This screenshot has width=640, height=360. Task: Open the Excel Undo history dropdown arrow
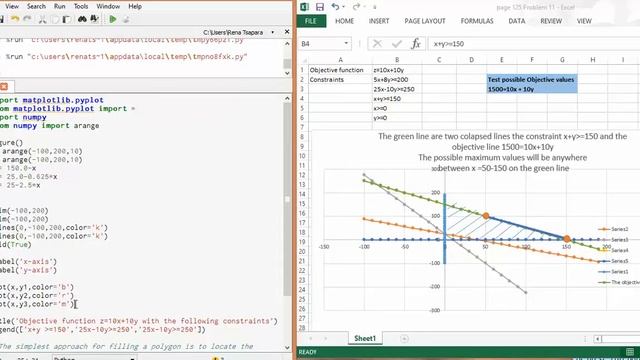click(343, 7)
